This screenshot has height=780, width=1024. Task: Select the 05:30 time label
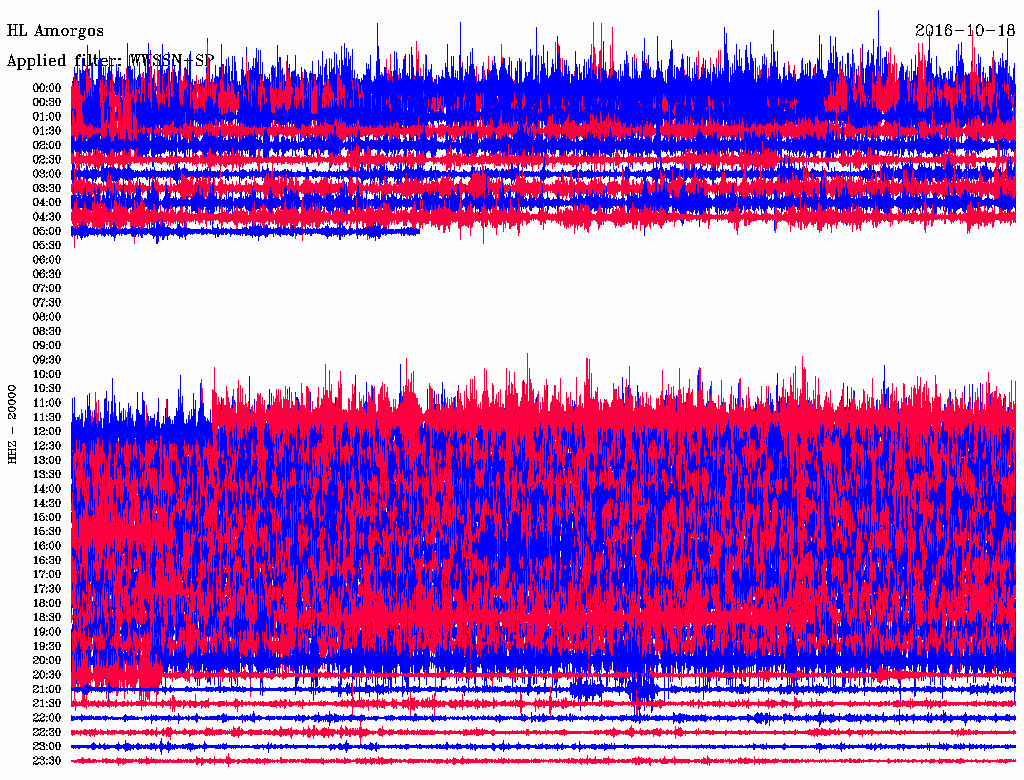47,245
